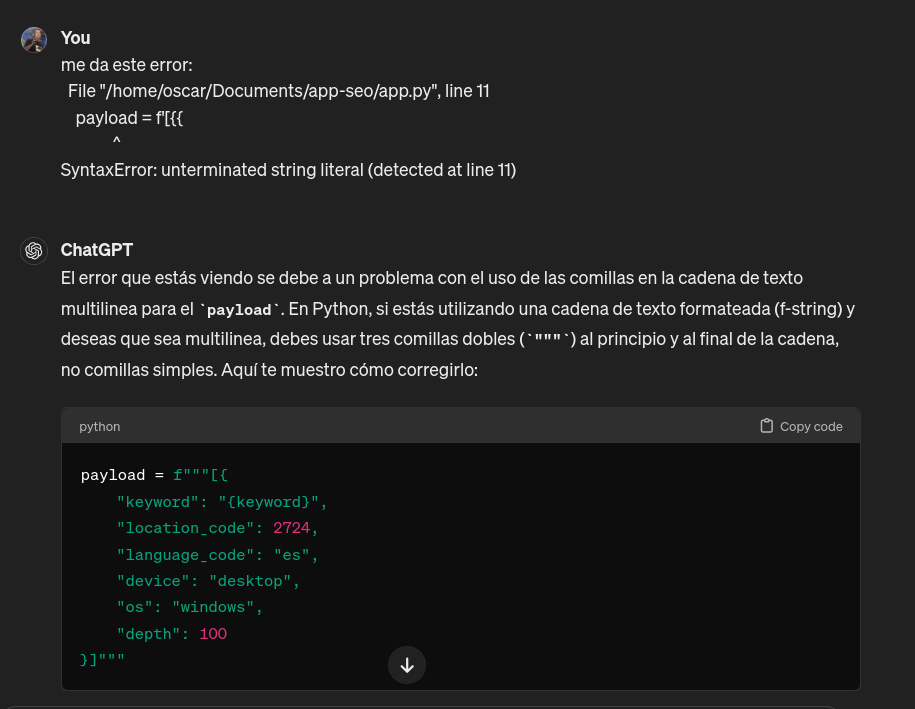Click the ChatGPT avatar beside the assistant response
915x709 pixels.
[x=33, y=250]
